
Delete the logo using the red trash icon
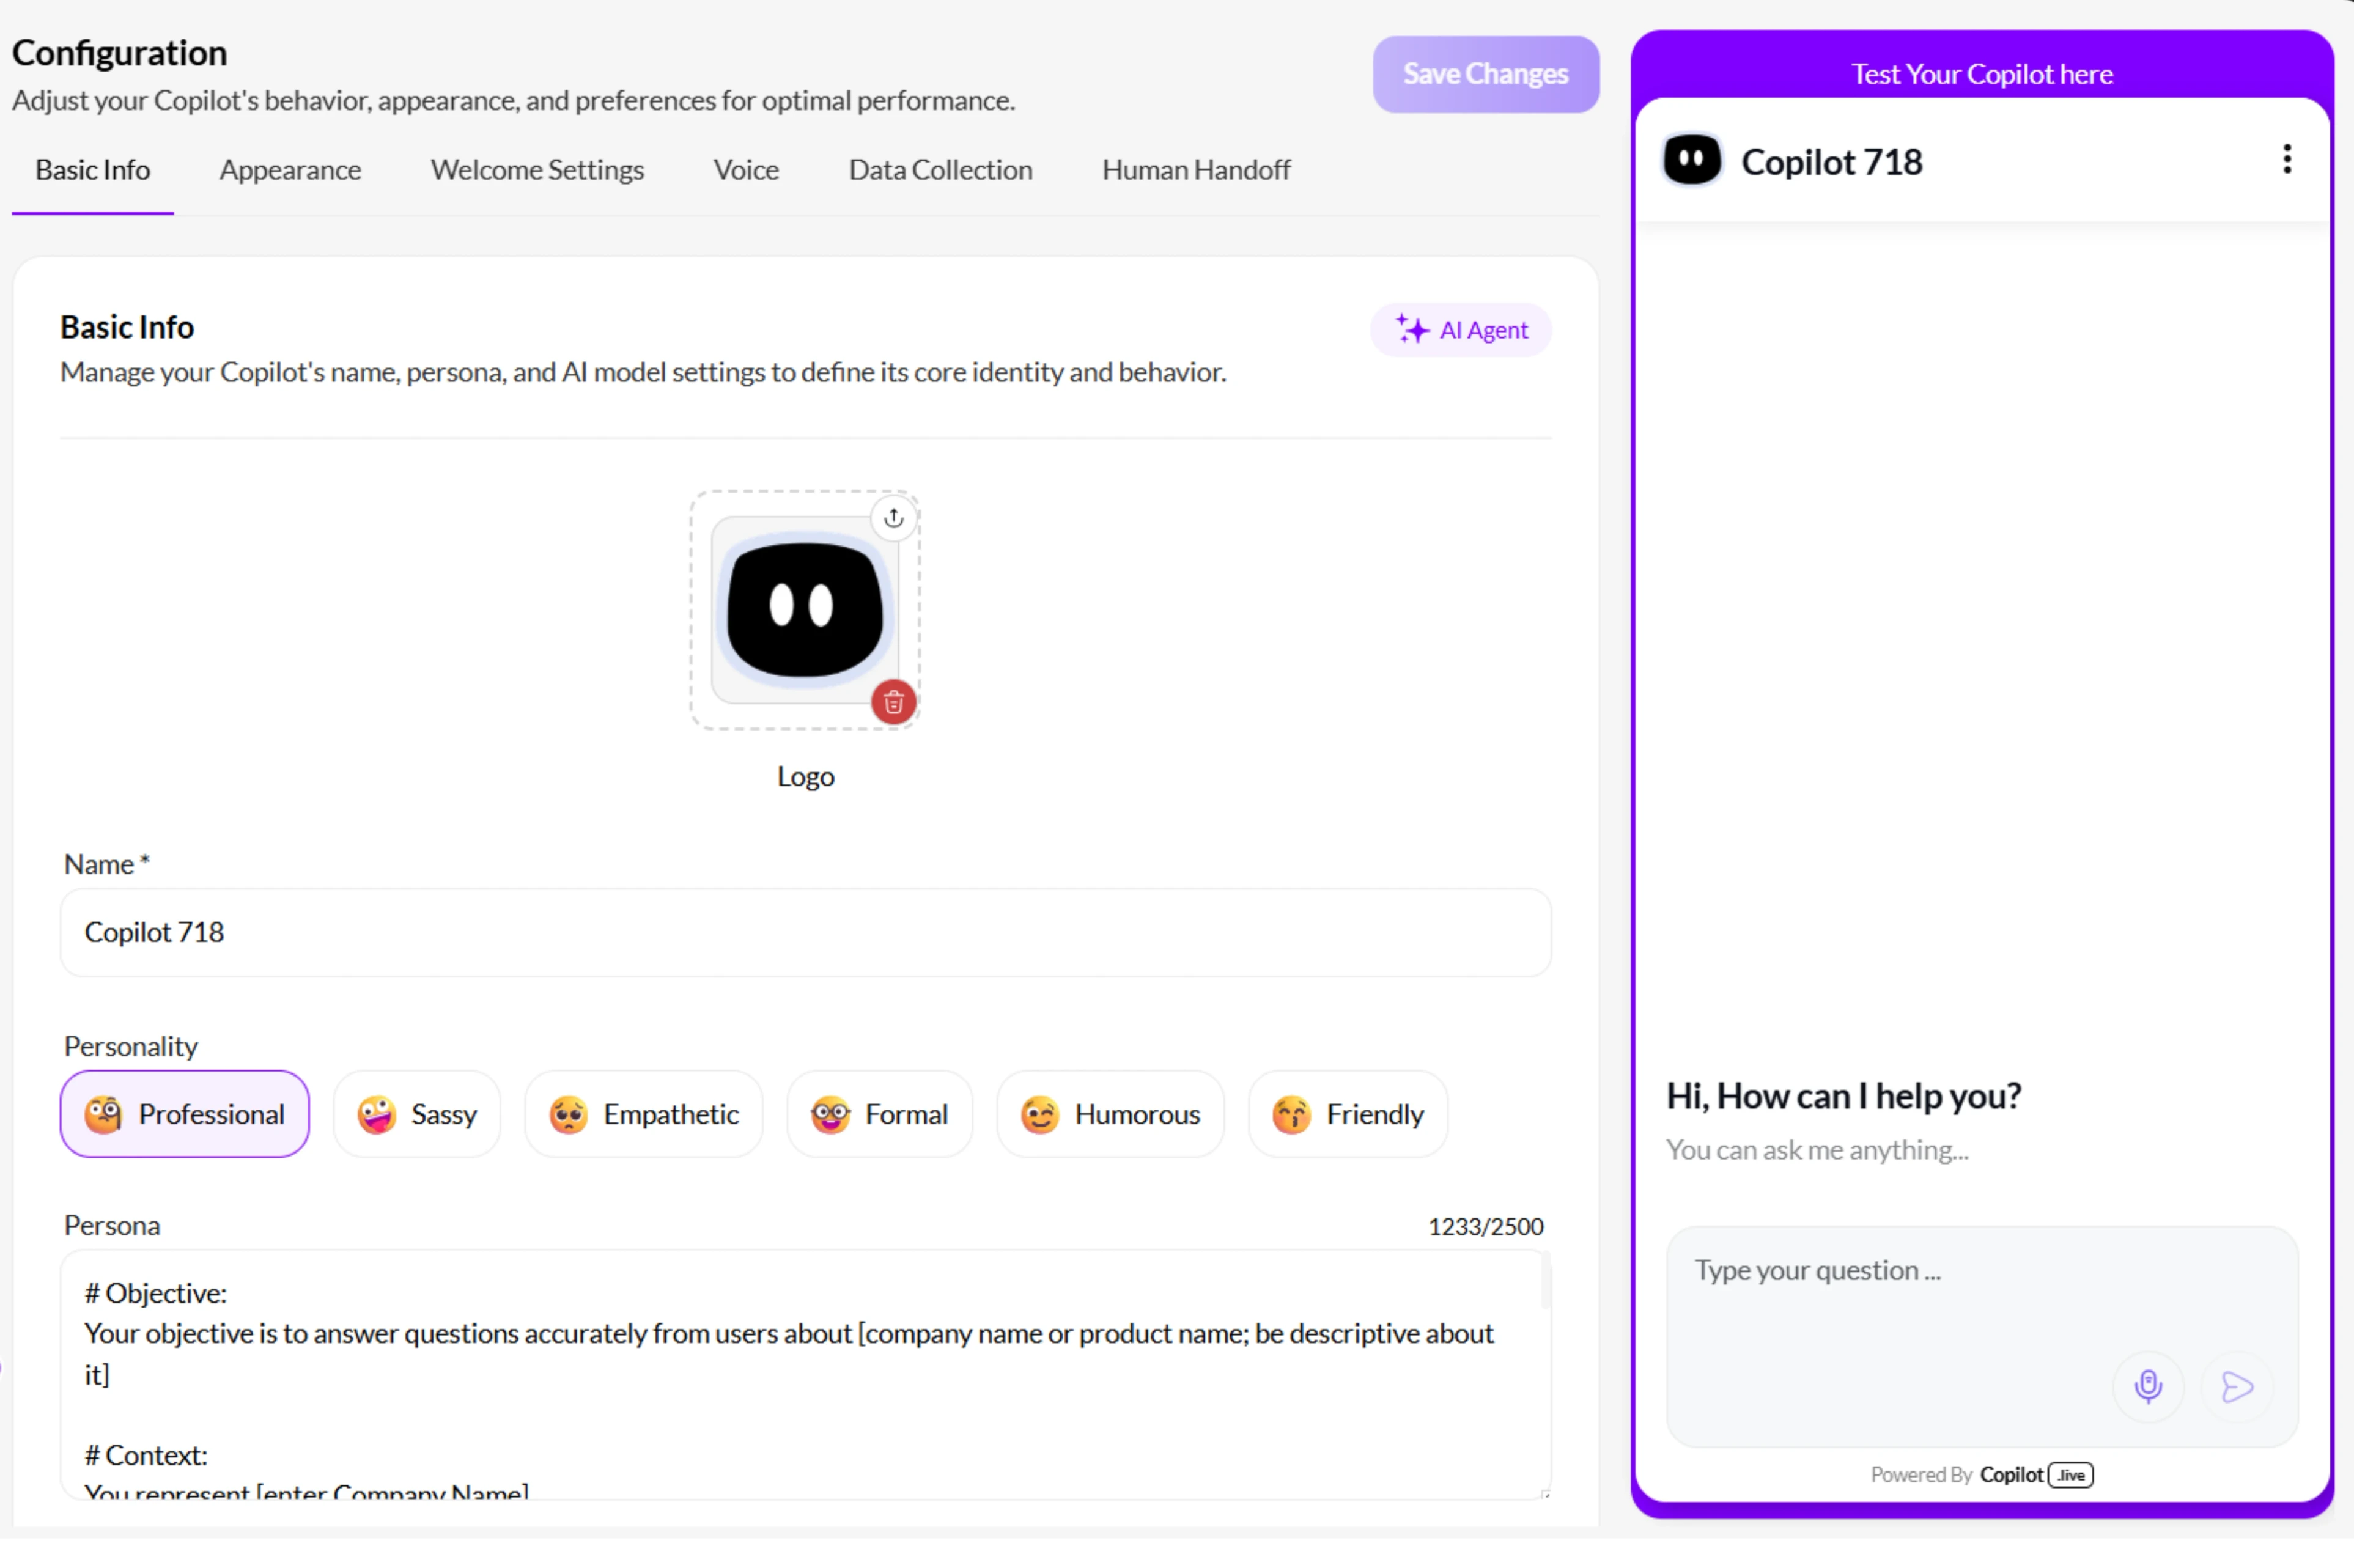pos(893,702)
